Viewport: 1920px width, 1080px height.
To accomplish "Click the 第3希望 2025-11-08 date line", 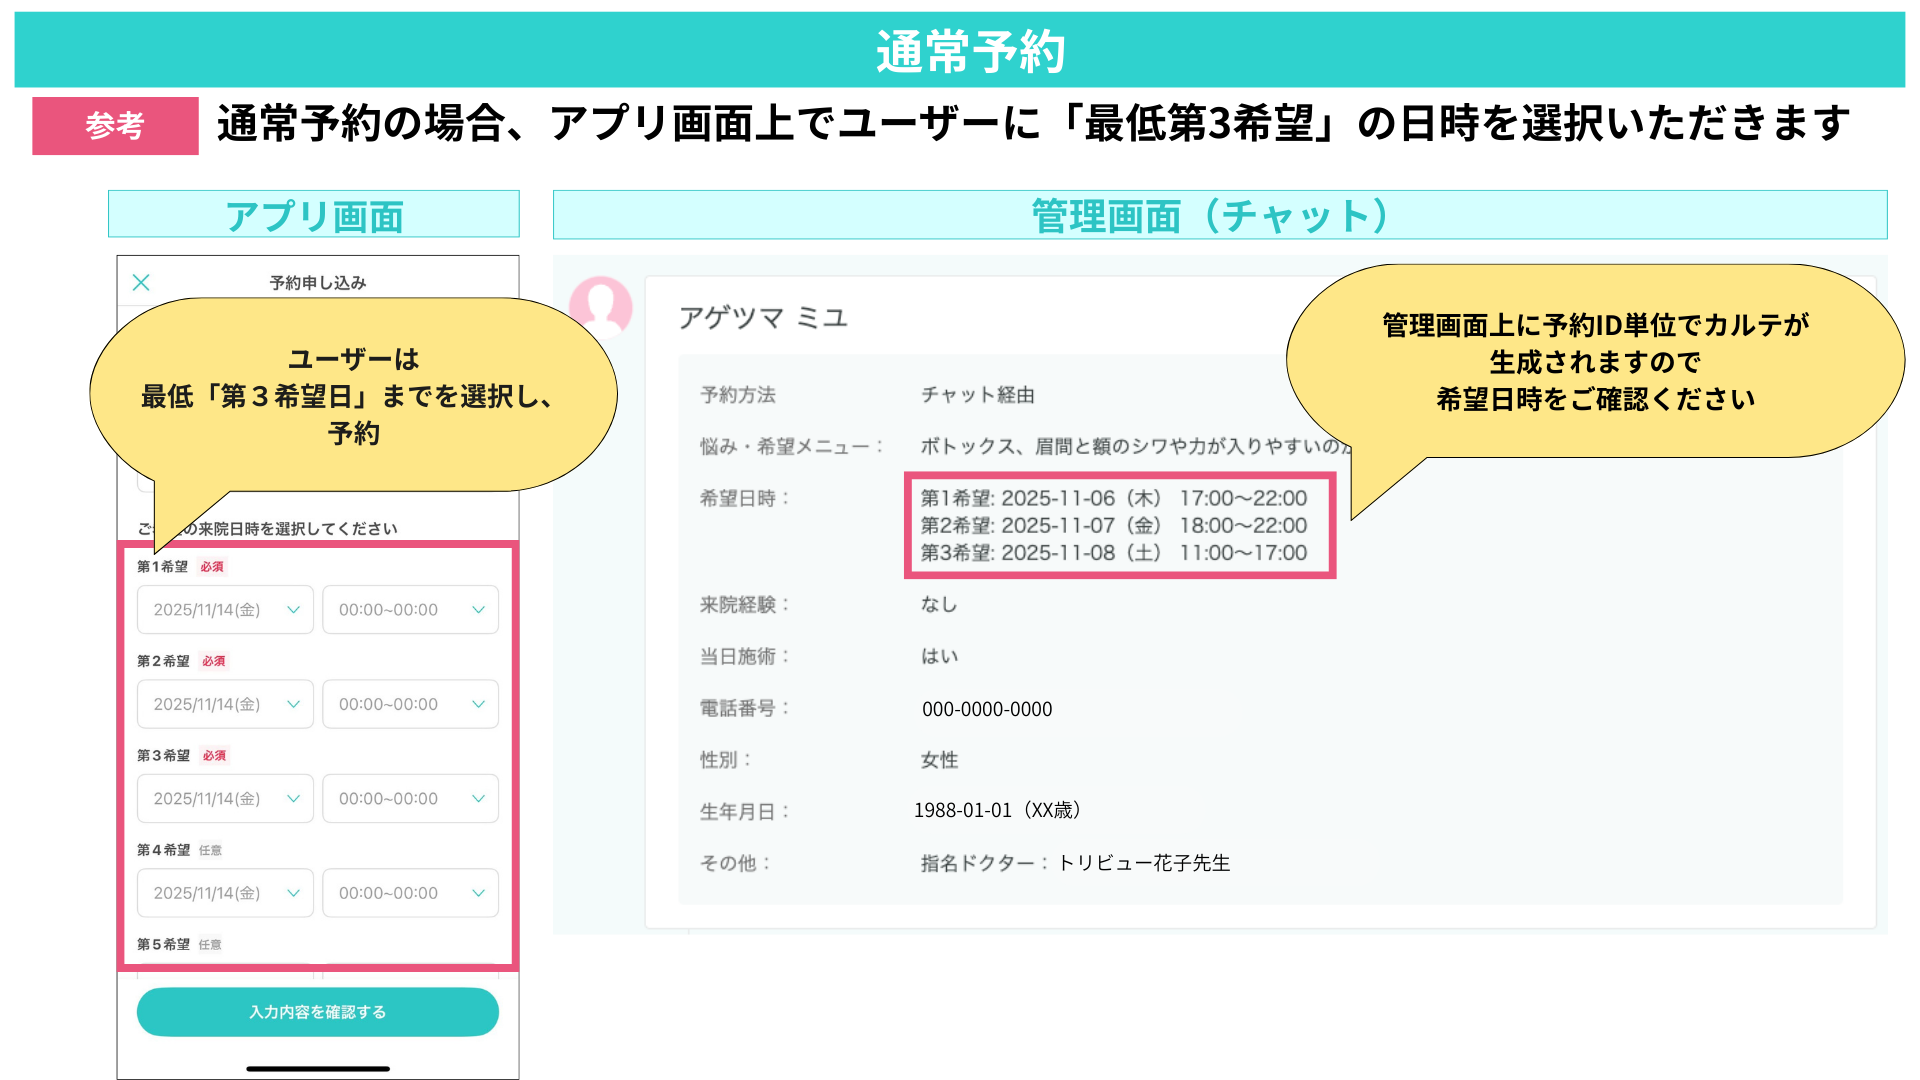I will pos(1113,553).
